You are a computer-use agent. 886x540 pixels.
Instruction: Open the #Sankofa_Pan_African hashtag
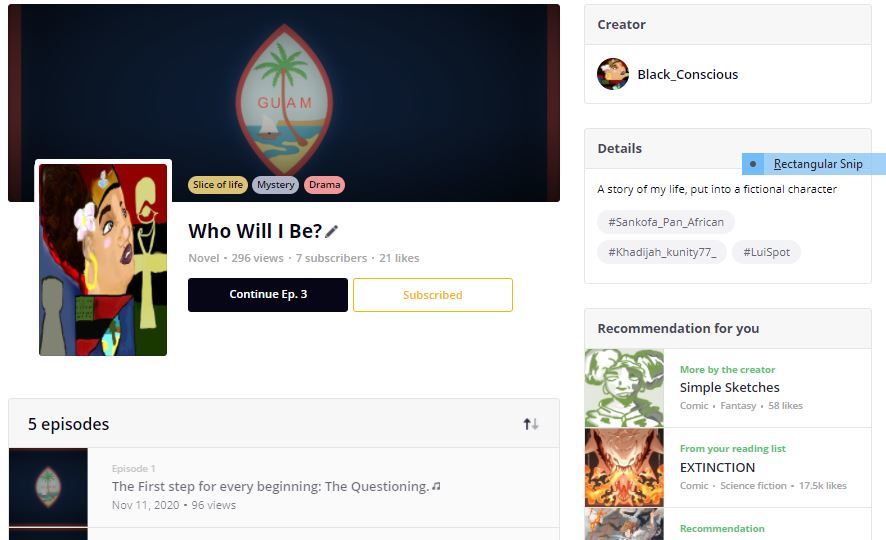tap(666, 222)
